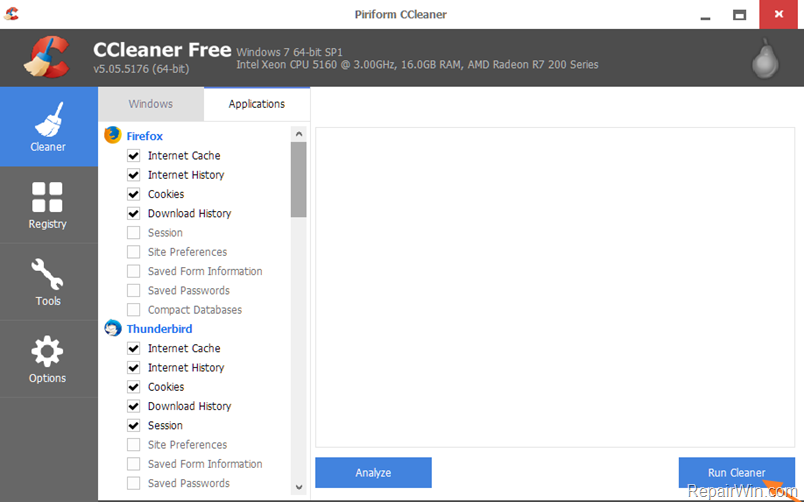The height and width of the screenshot is (502, 804).
Task: Uncheck Firefox Download History
Action: point(133,213)
